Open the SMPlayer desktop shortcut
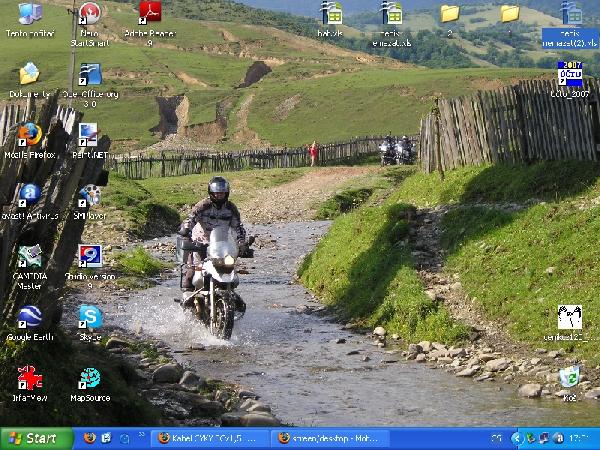The width and height of the screenshot is (600, 450). (89, 195)
